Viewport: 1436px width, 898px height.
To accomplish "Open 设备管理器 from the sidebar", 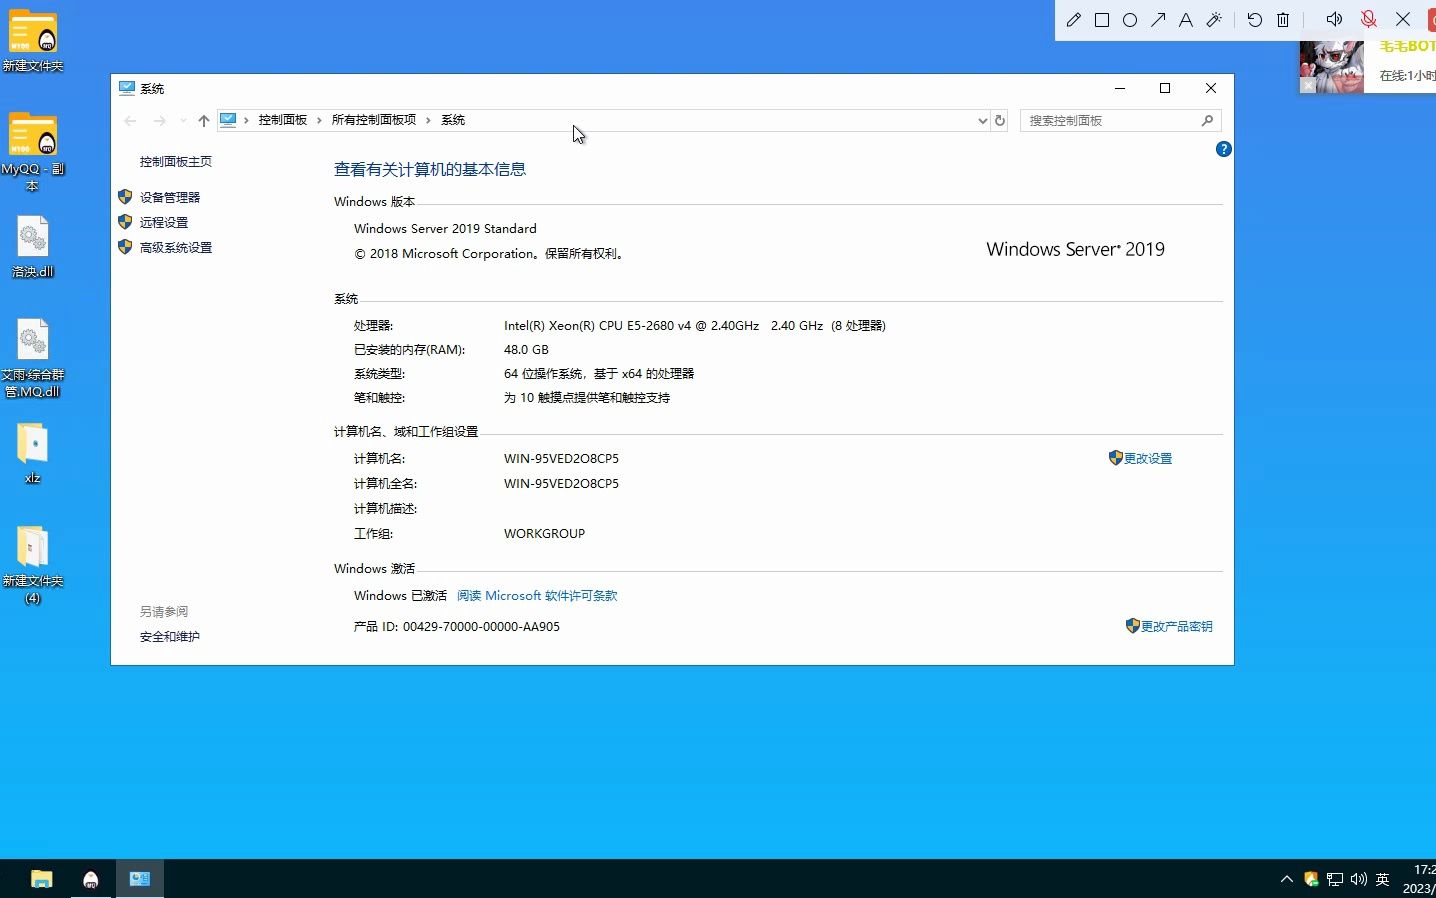I will [x=169, y=196].
